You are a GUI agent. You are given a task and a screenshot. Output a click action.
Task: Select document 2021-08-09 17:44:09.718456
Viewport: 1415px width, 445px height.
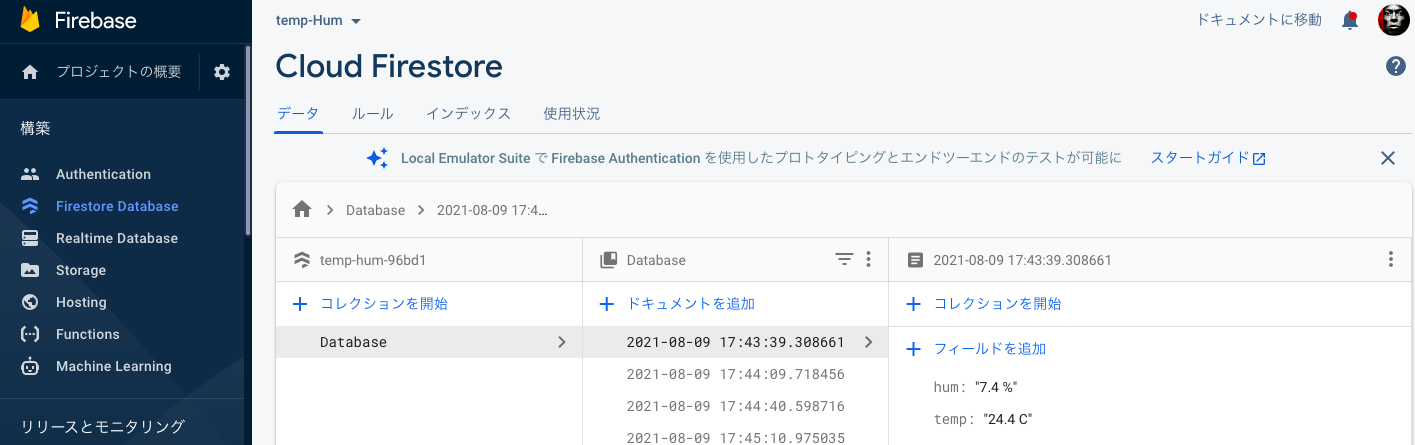[735, 374]
